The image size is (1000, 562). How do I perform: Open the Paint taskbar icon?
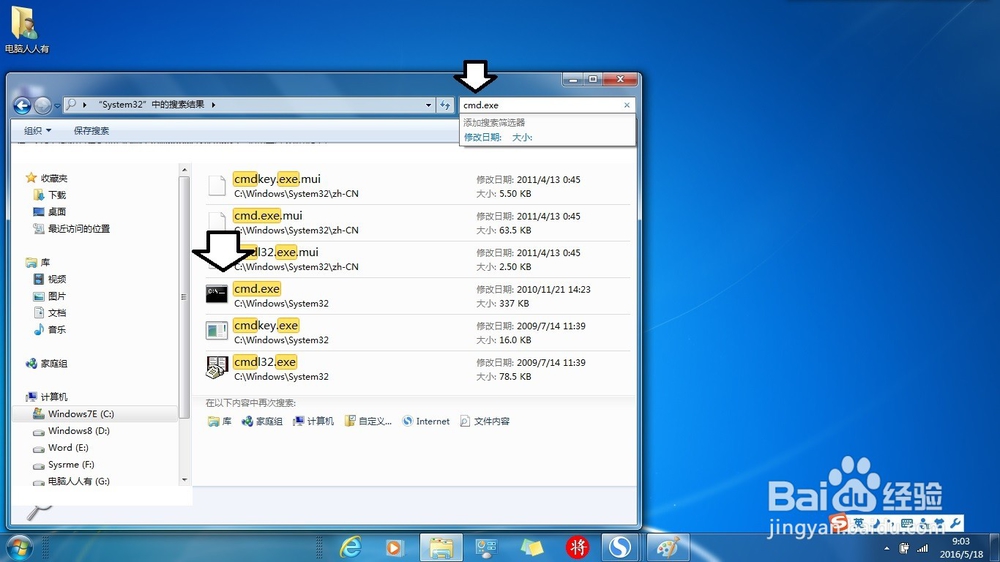pyautogui.click(x=668, y=547)
